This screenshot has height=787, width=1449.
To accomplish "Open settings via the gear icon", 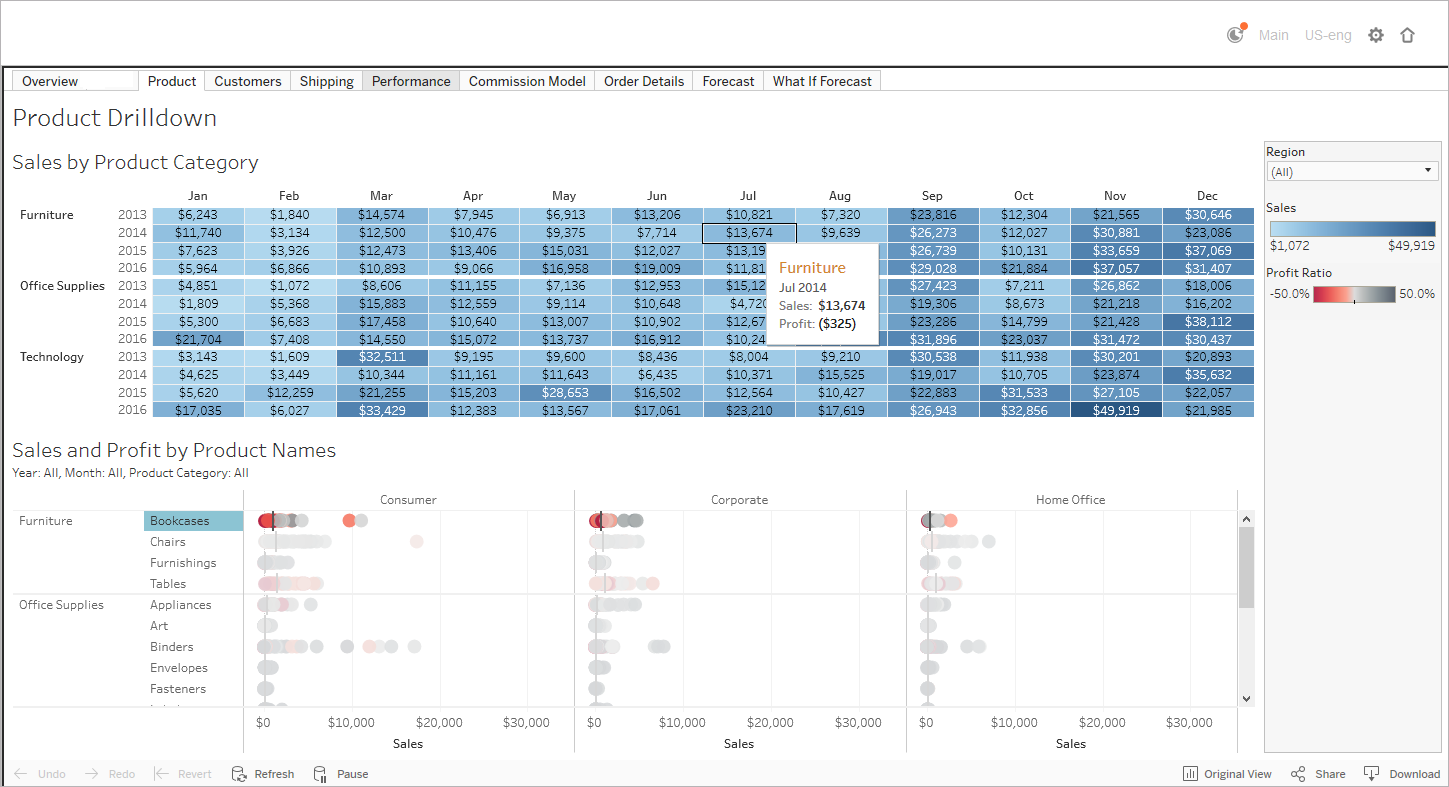I will pos(1376,35).
